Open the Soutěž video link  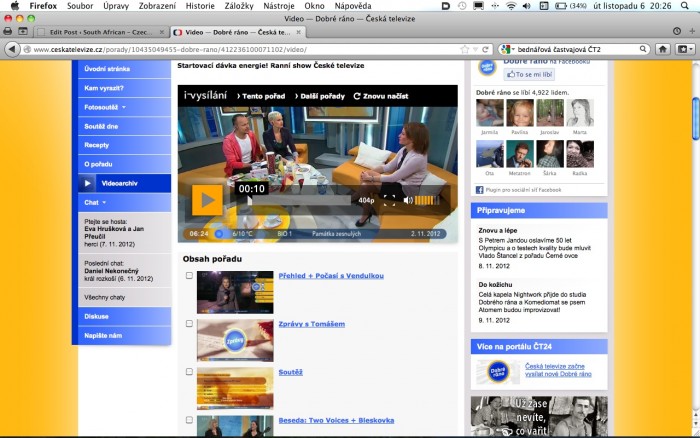291,372
